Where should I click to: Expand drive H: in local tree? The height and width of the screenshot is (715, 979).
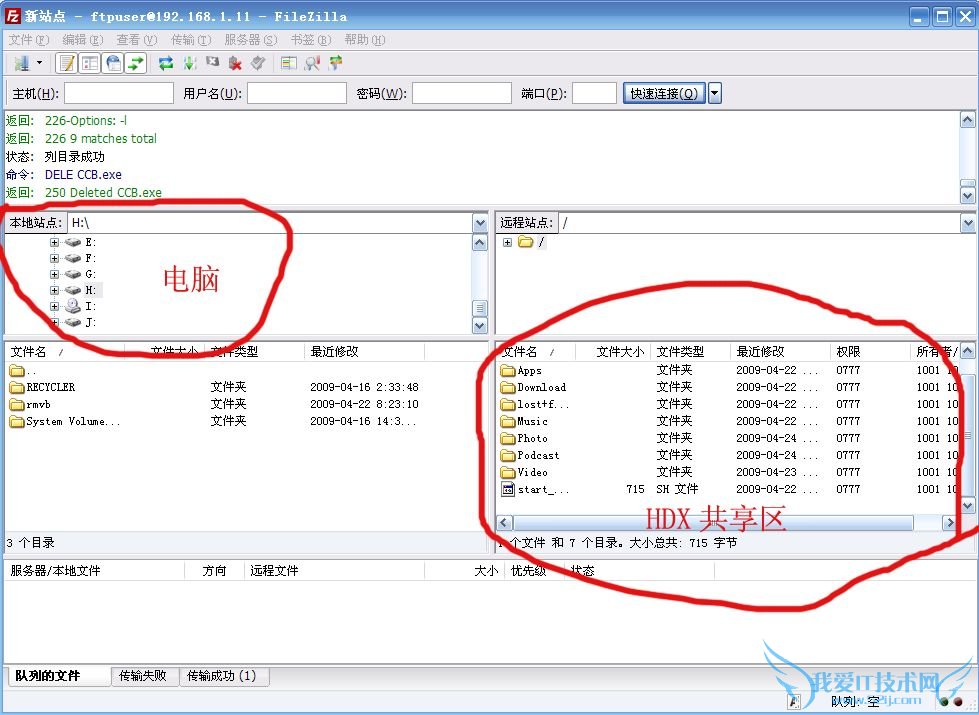click(x=54, y=290)
